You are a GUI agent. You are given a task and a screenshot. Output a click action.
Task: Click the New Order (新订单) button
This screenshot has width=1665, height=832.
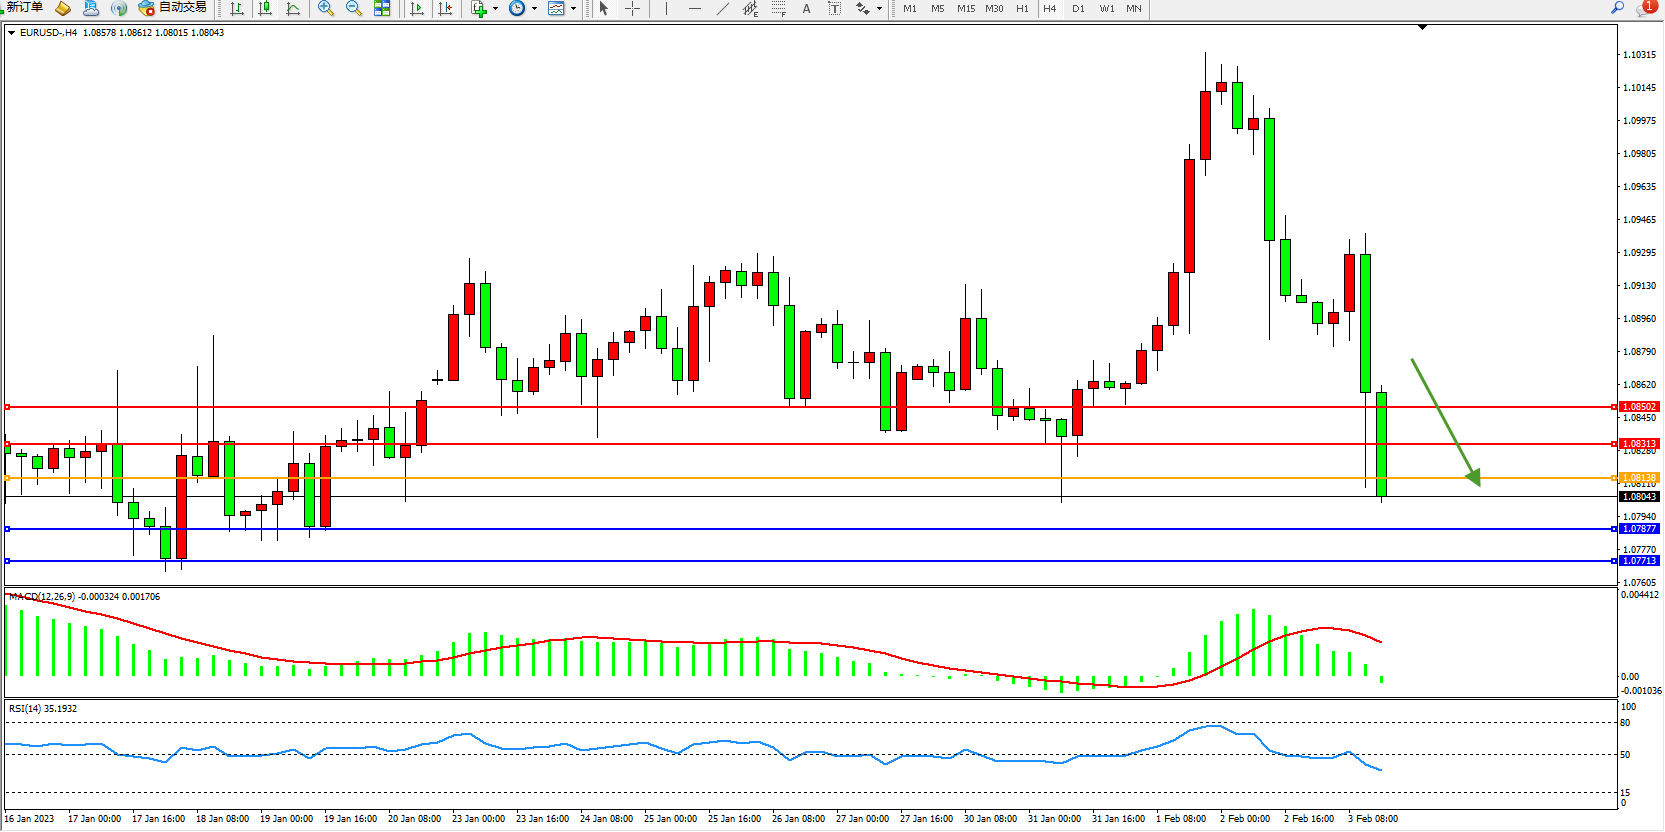tap(24, 8)
